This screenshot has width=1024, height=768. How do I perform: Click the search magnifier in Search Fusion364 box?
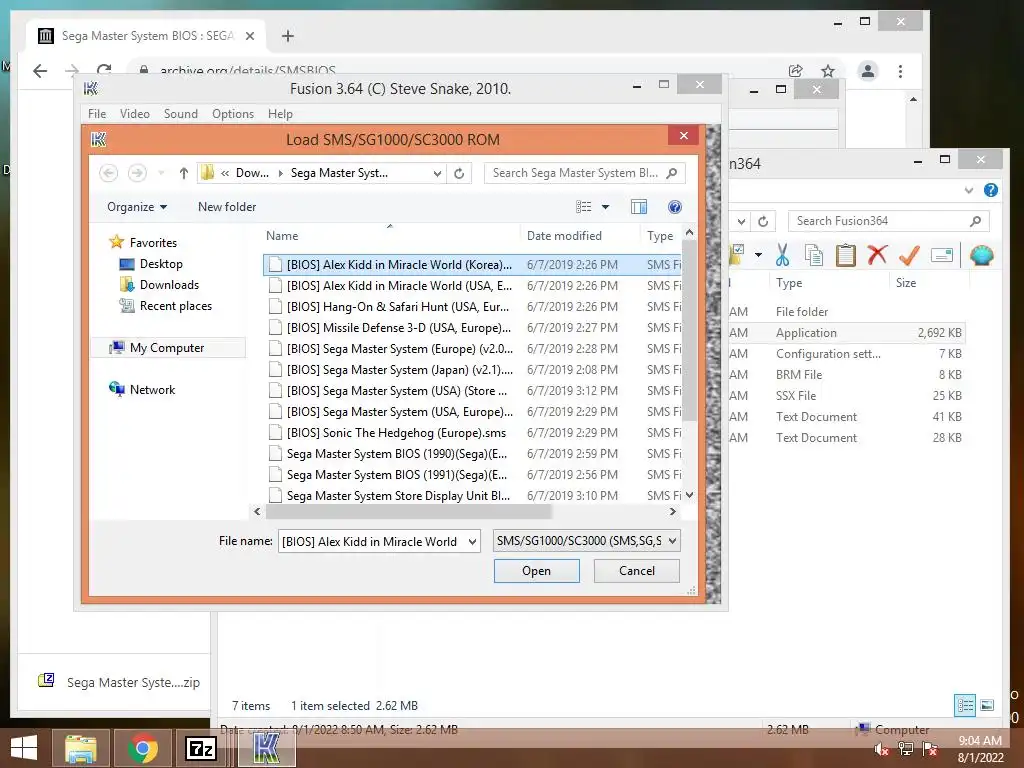point(975,221)
